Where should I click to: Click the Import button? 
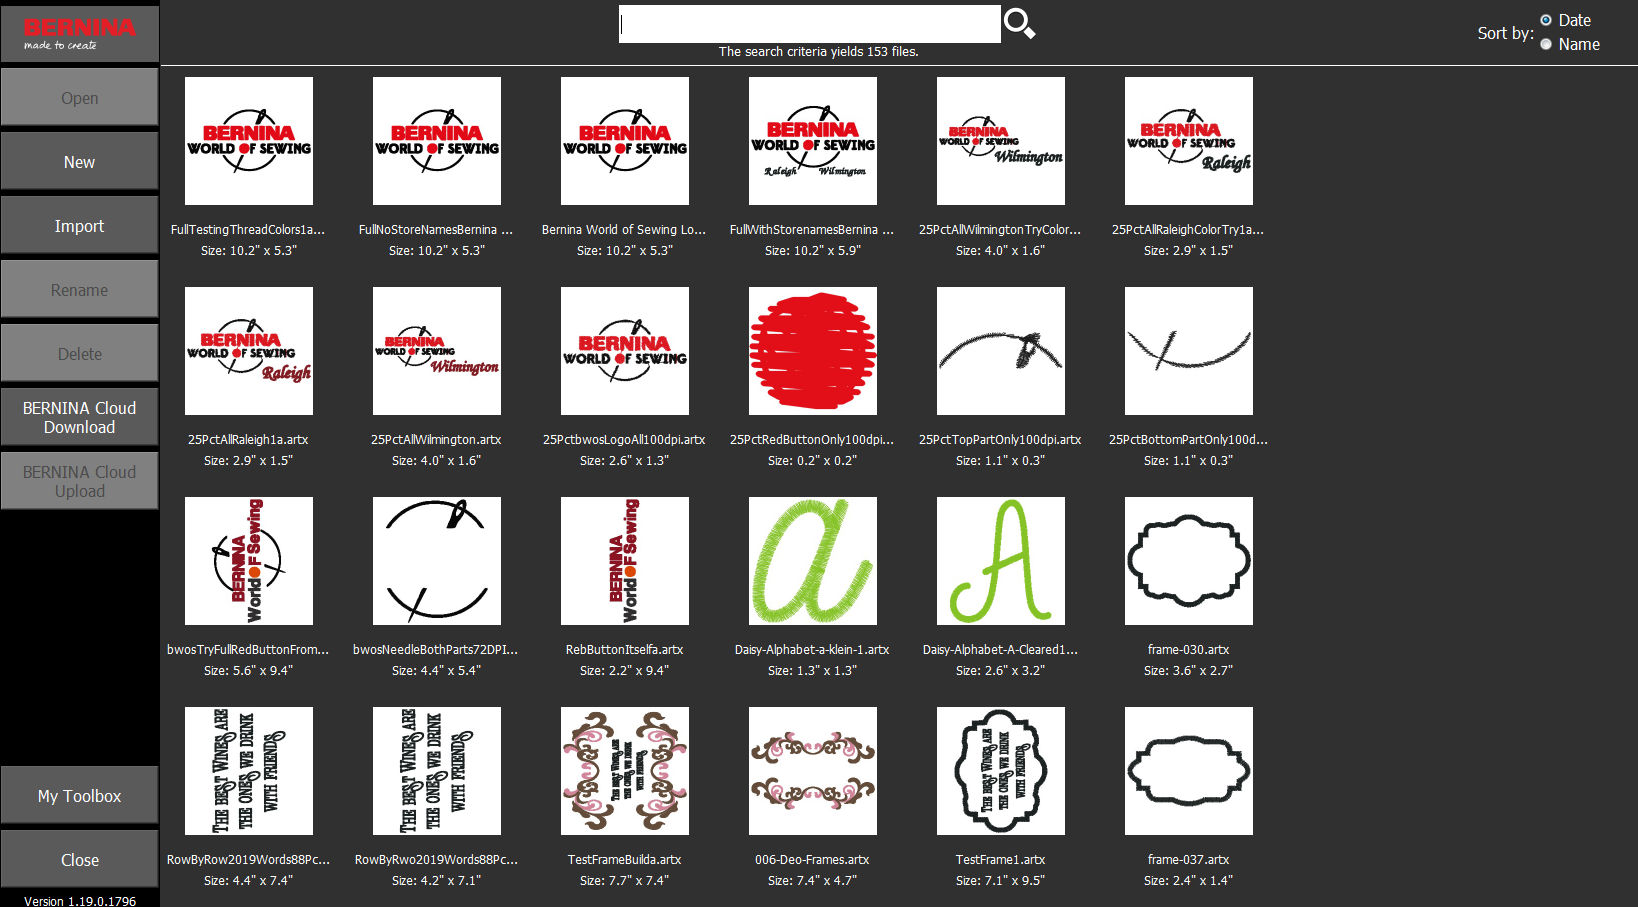(x=80, y=225)
